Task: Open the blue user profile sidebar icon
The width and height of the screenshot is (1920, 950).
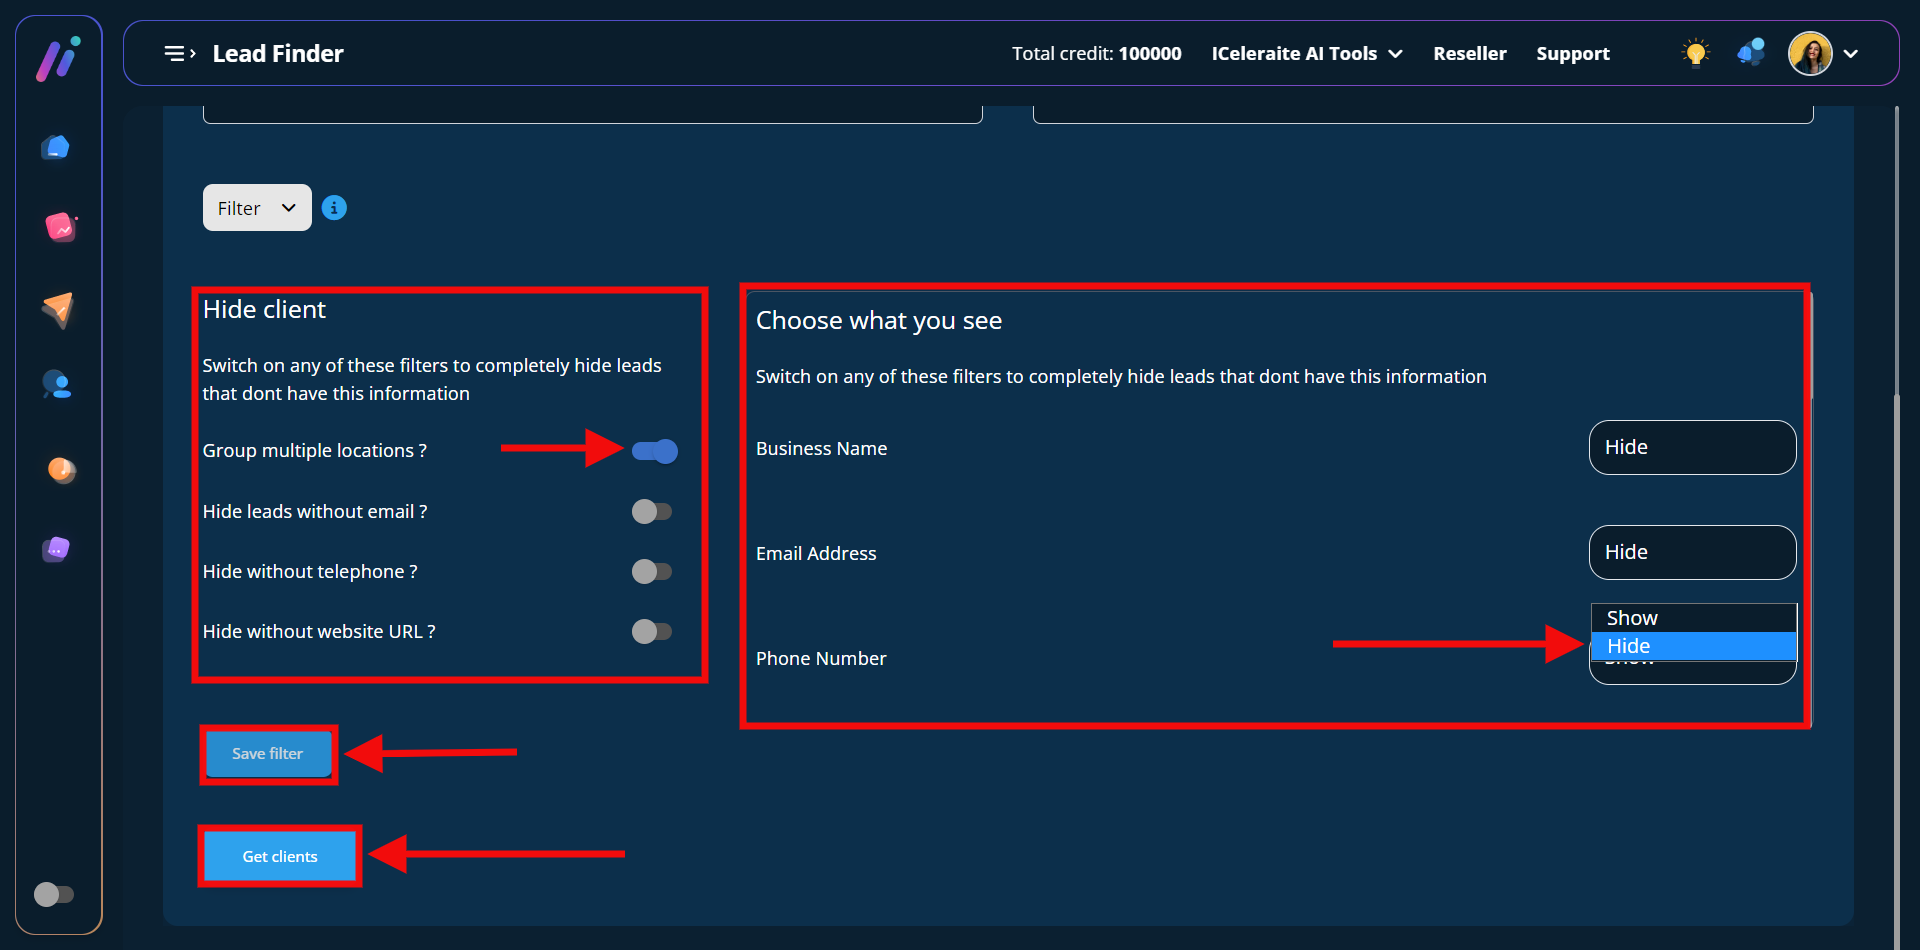Action: pos(57,385)
